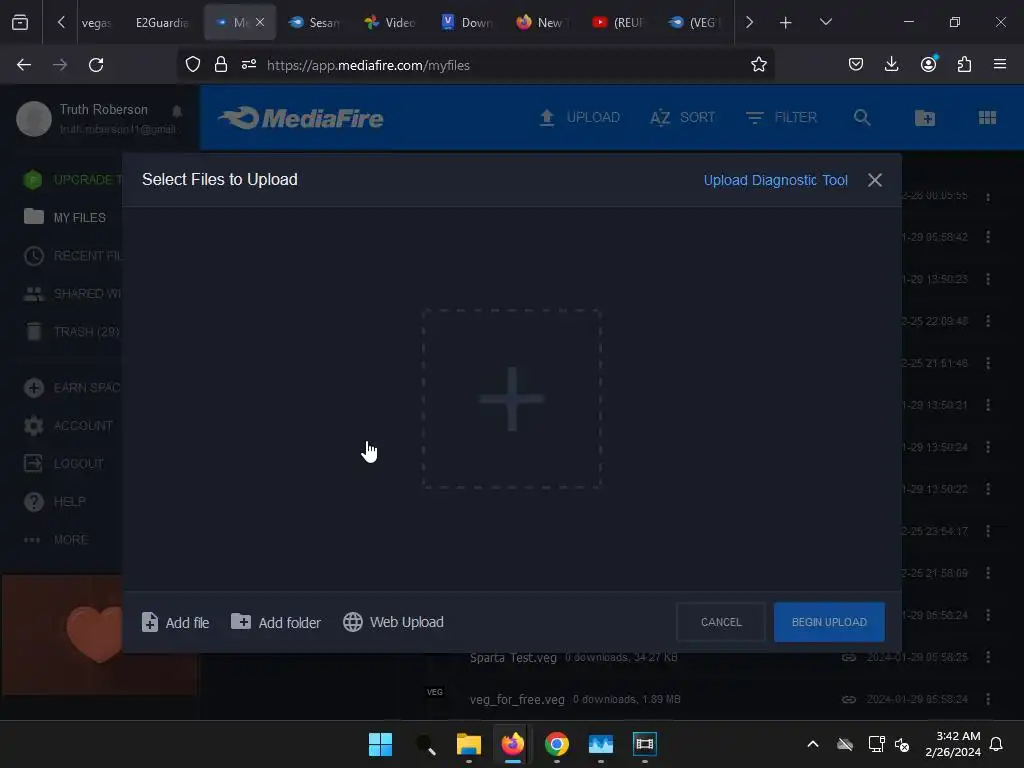Switch to the (VEG tab
Image resolution: width=1024 pixels, height=768 pixels.
tap(694, 22)
